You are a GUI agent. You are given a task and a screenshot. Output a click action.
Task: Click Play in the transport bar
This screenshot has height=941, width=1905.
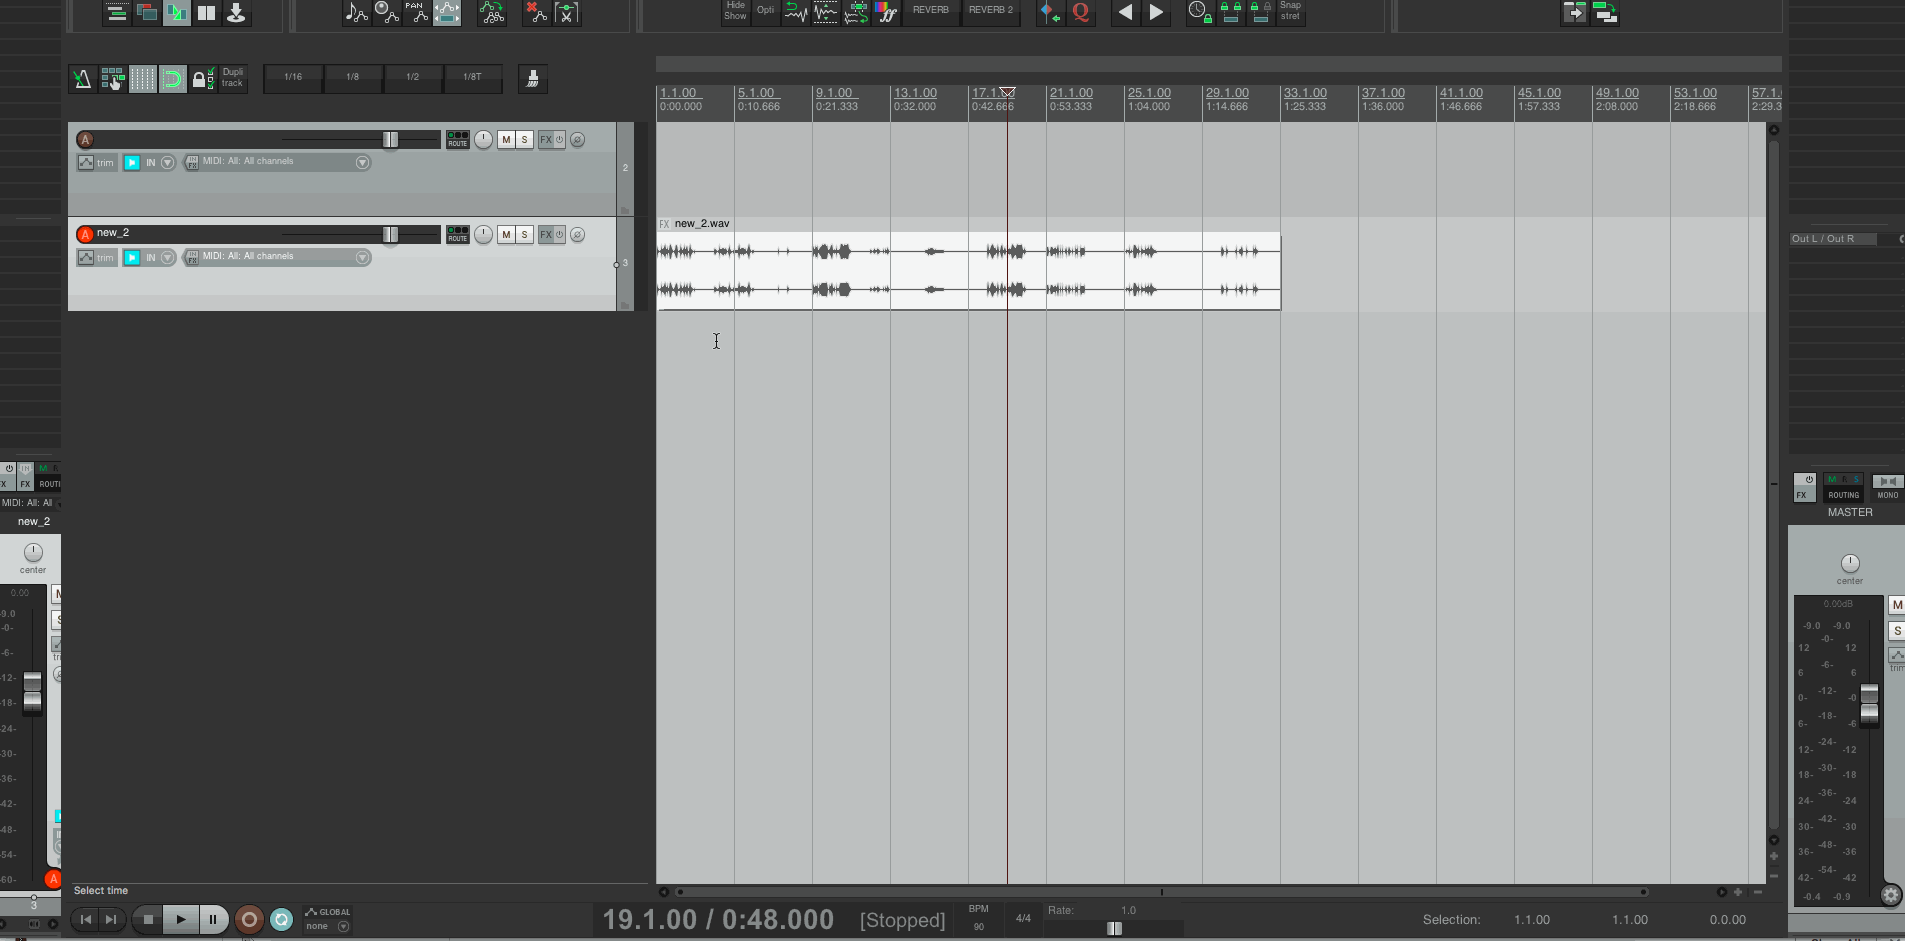(181, 920)
